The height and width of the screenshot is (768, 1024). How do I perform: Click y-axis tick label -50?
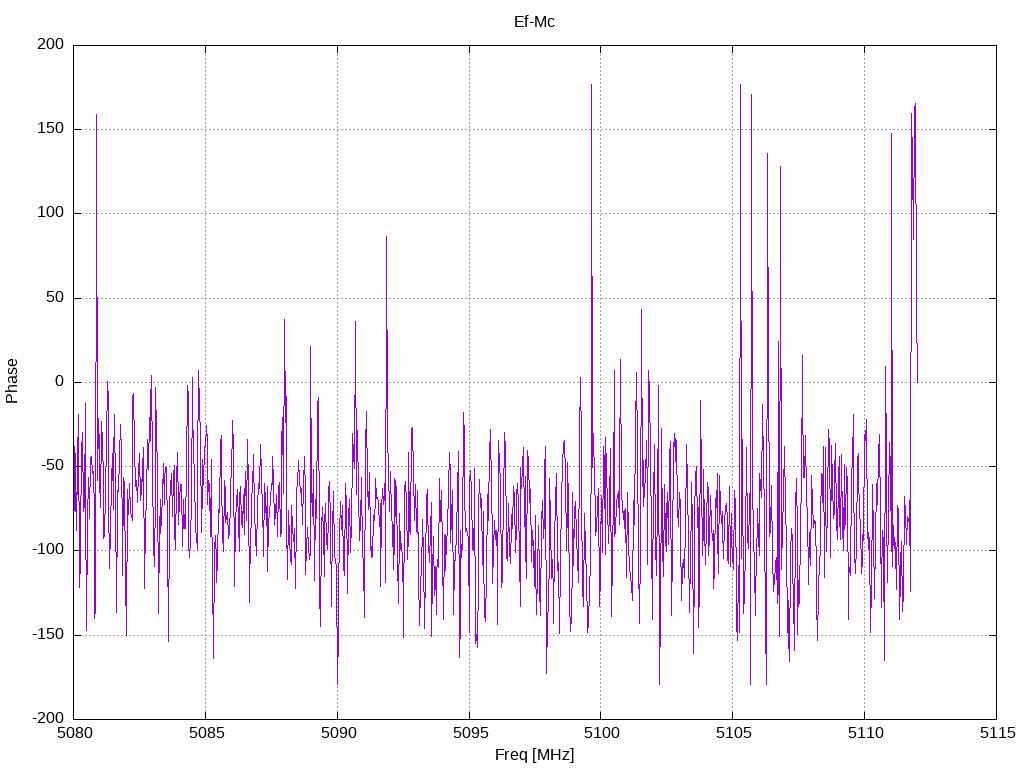tap(53, 466)
